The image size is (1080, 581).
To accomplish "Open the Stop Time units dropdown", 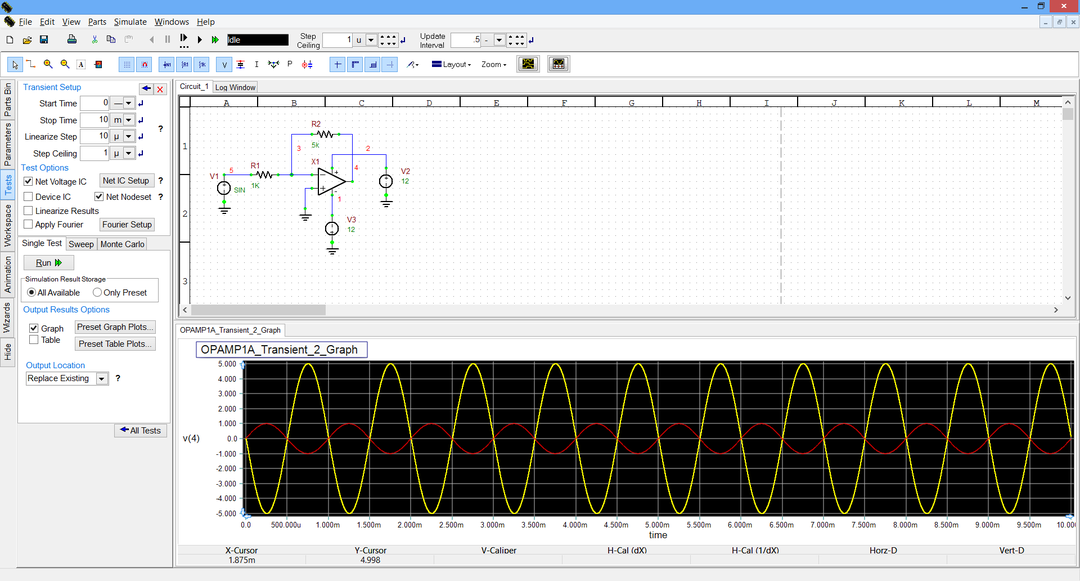I will click(x=130, y=119).
